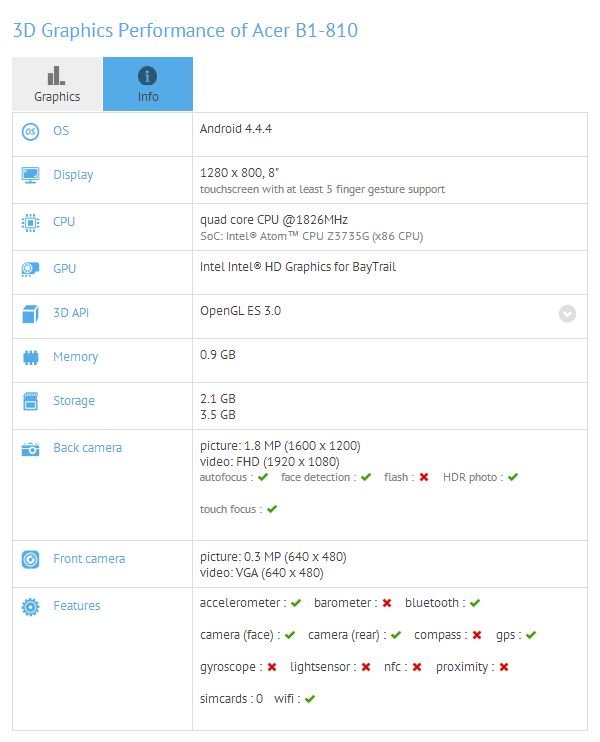Click the CPU chip icon
The width and height of the screenshot is (600, 742).
pos(31,222)
